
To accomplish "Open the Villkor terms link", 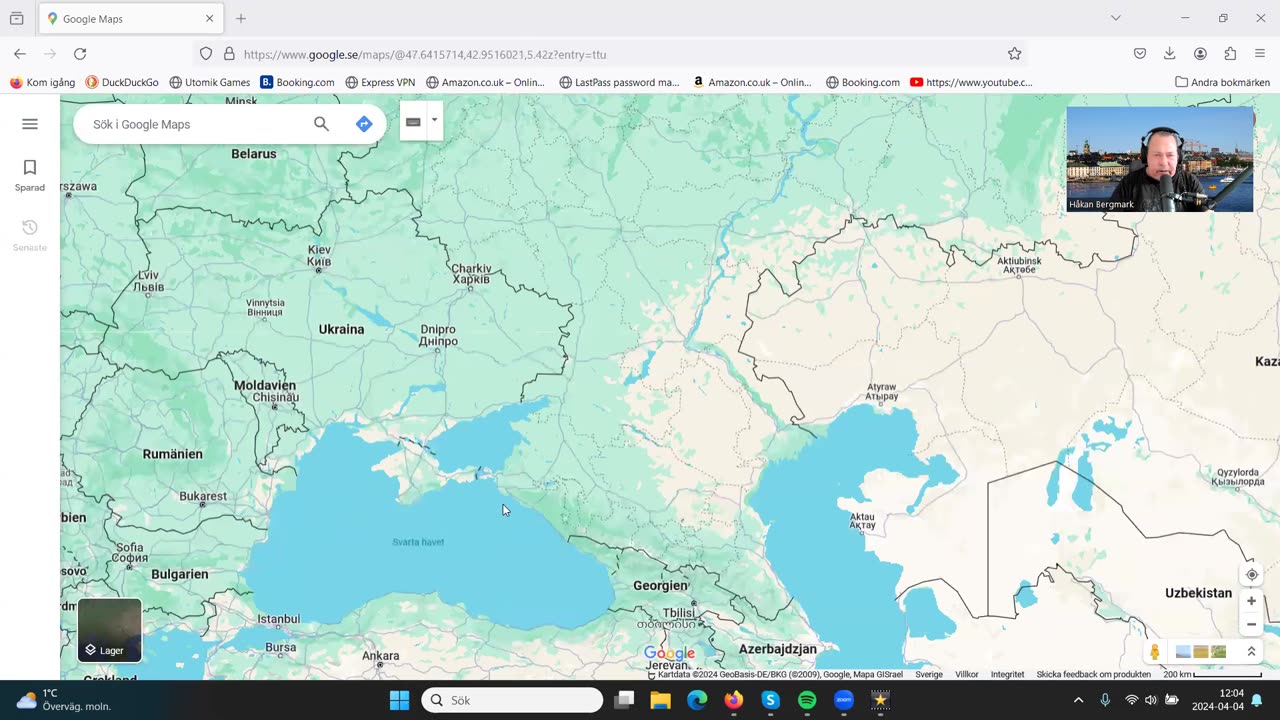I will (x=967, y=674).
